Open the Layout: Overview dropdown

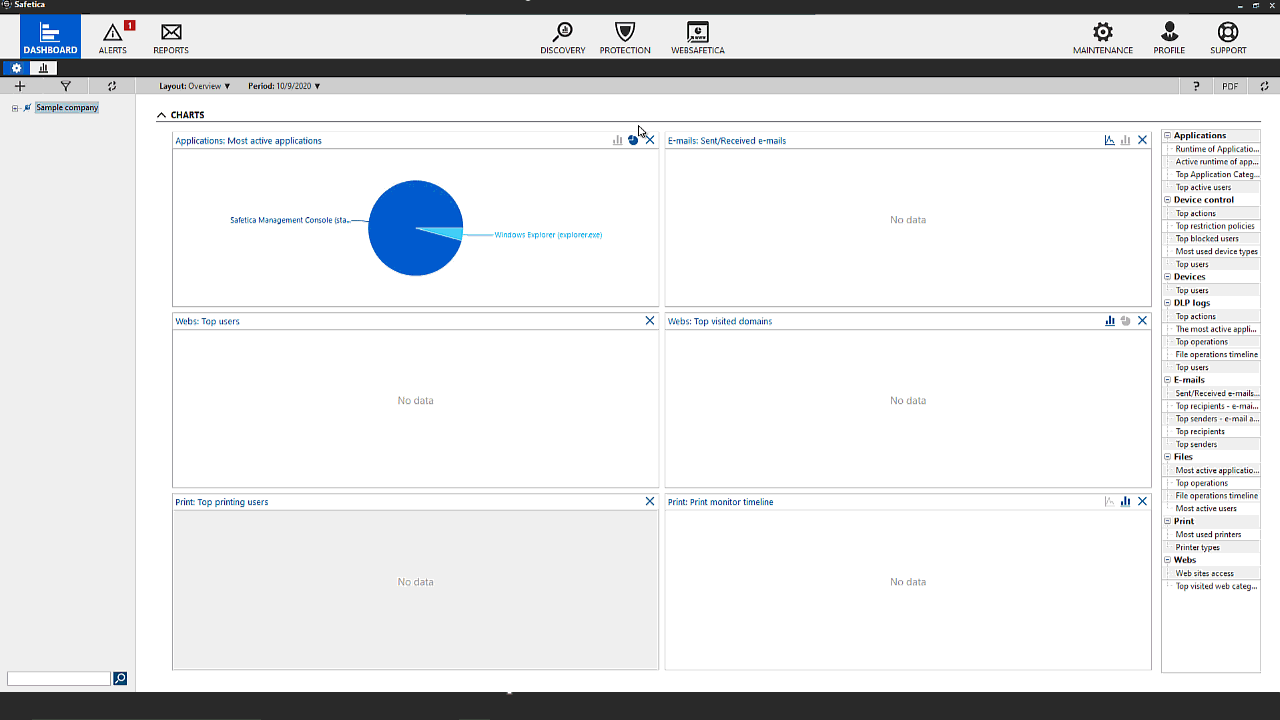pos(193,86)
